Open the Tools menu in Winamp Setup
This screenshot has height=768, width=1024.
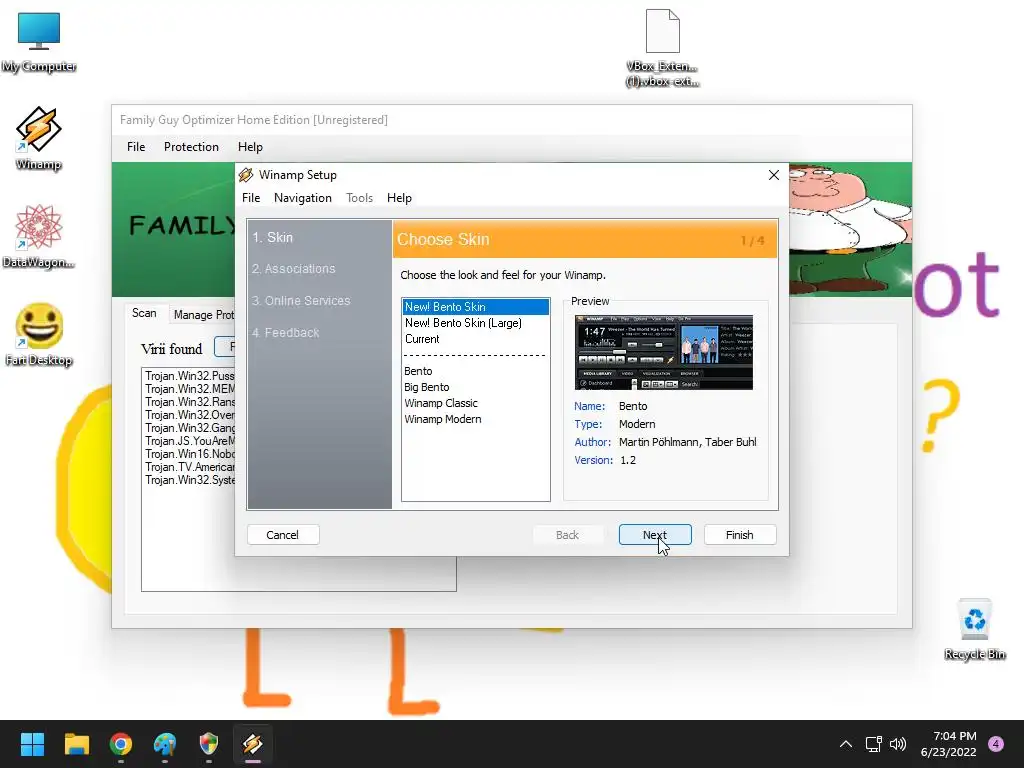[359, 198]
